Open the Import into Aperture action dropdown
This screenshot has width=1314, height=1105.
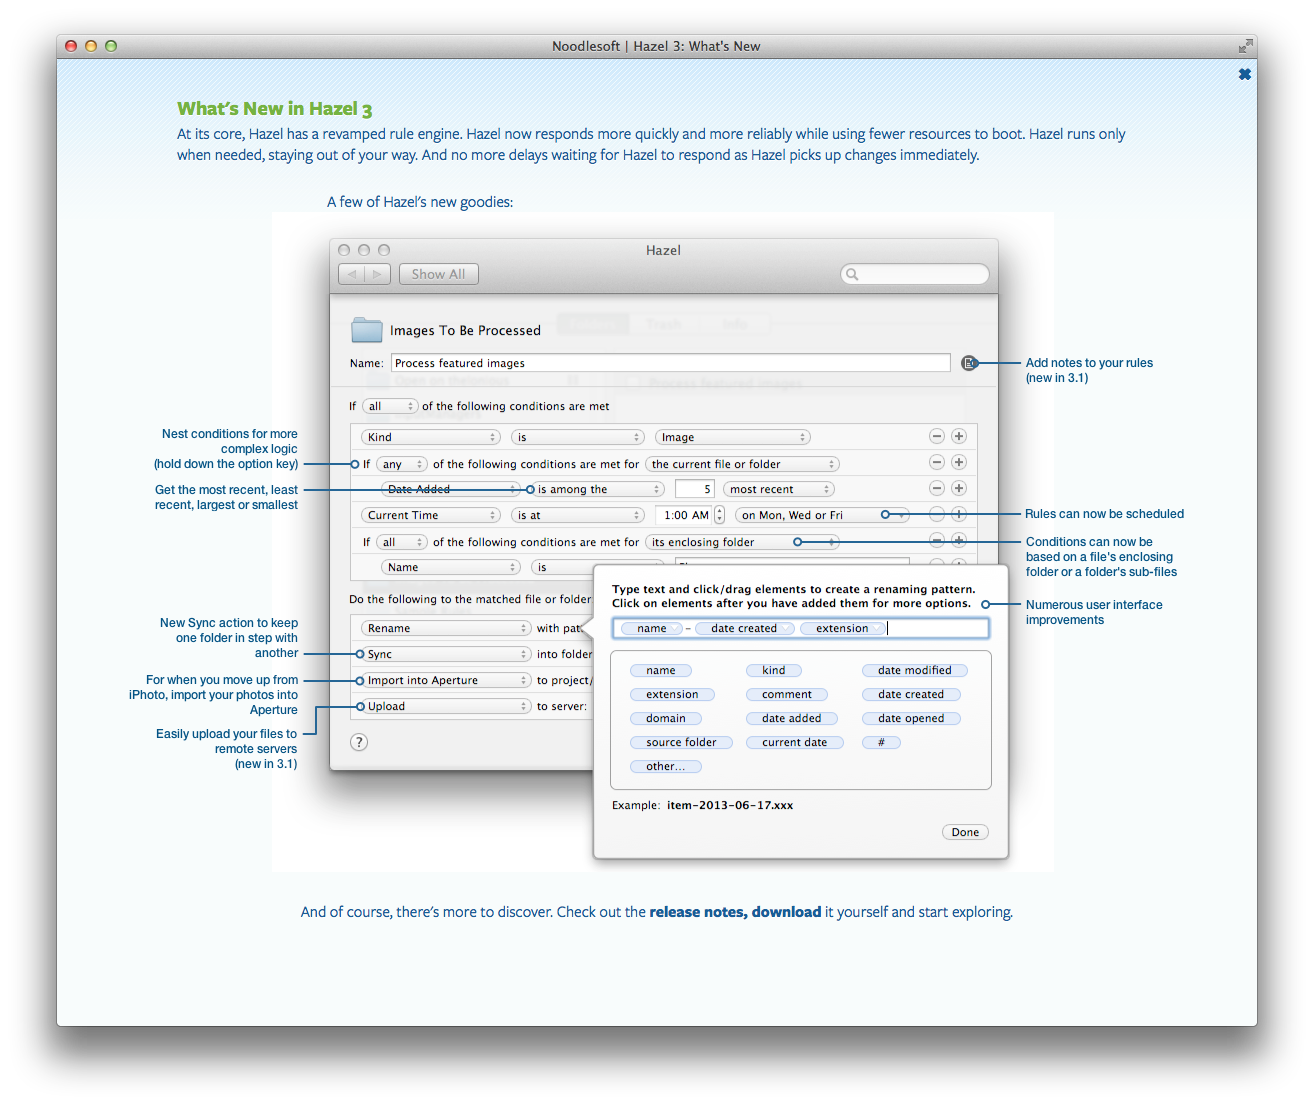[x=446, y=680]
